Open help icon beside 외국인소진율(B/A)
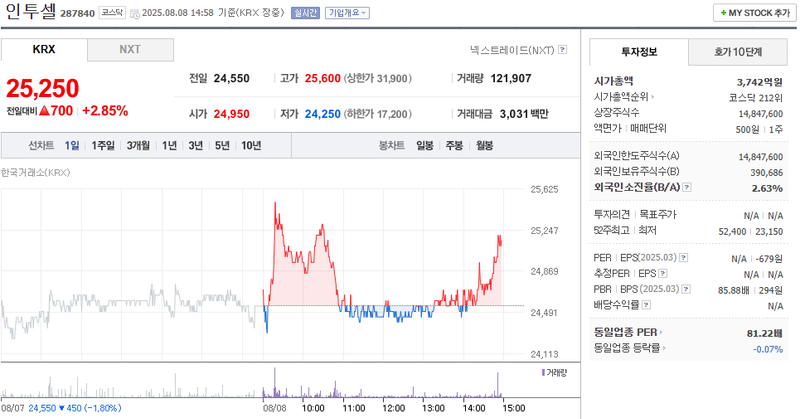 [687, 187]
